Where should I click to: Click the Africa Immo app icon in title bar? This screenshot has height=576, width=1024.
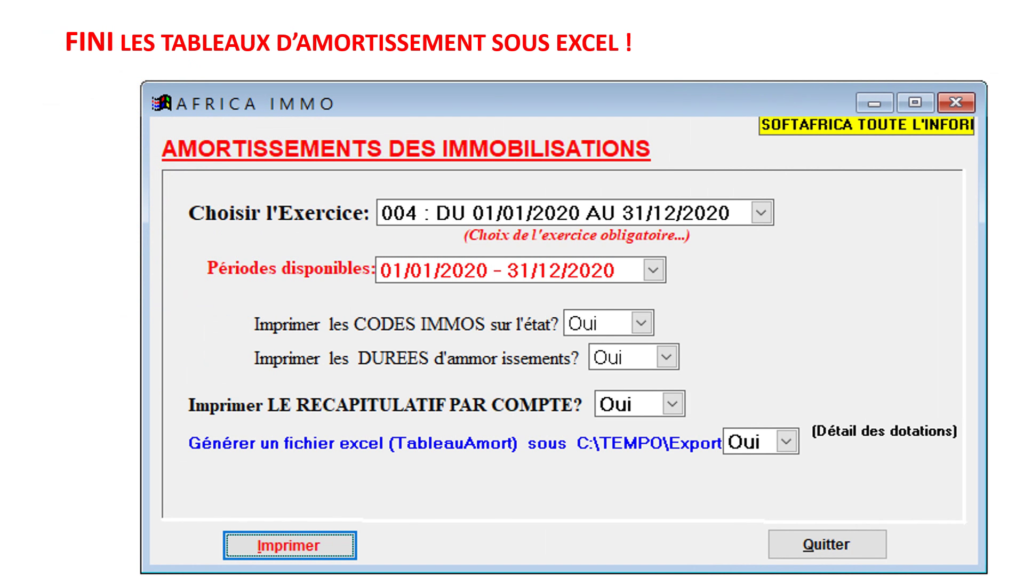point(161,103)
